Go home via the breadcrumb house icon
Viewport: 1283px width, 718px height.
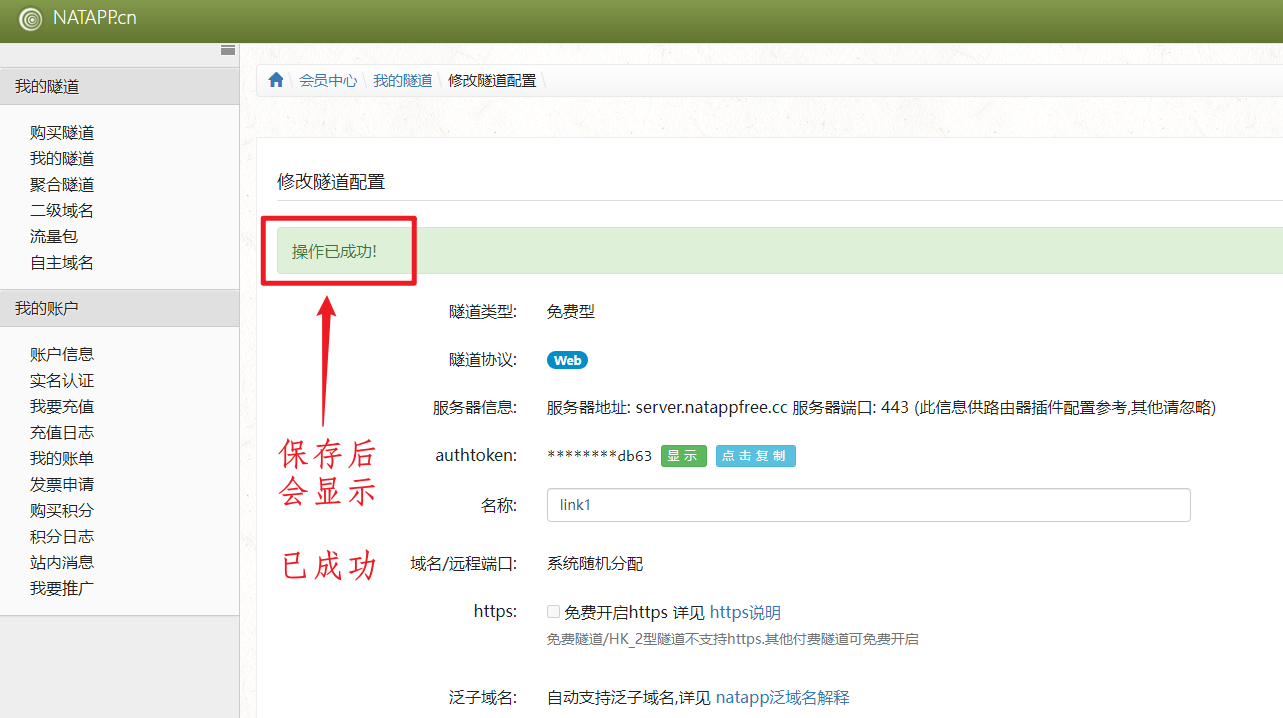tap(276, 80)
